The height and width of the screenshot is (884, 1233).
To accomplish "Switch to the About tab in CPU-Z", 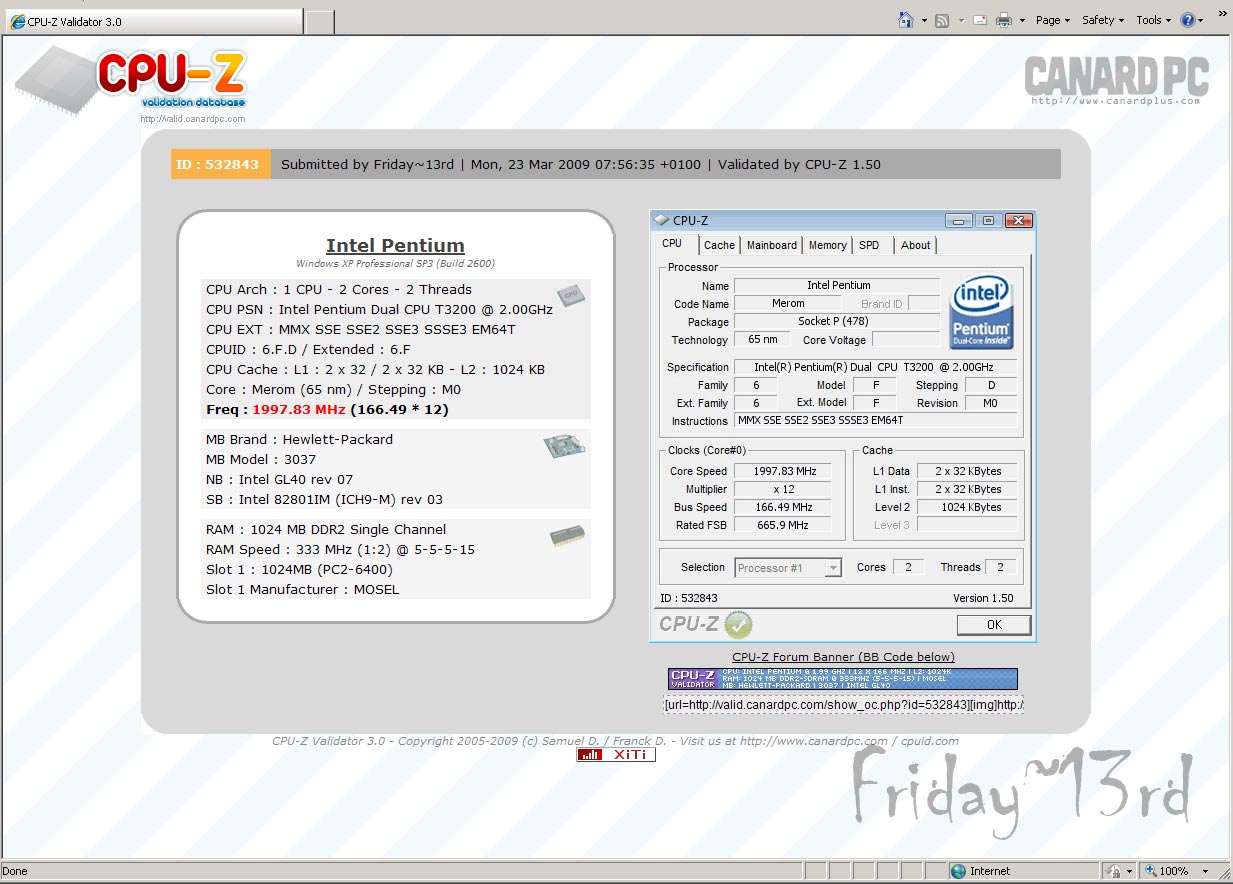I will point(915,245).
